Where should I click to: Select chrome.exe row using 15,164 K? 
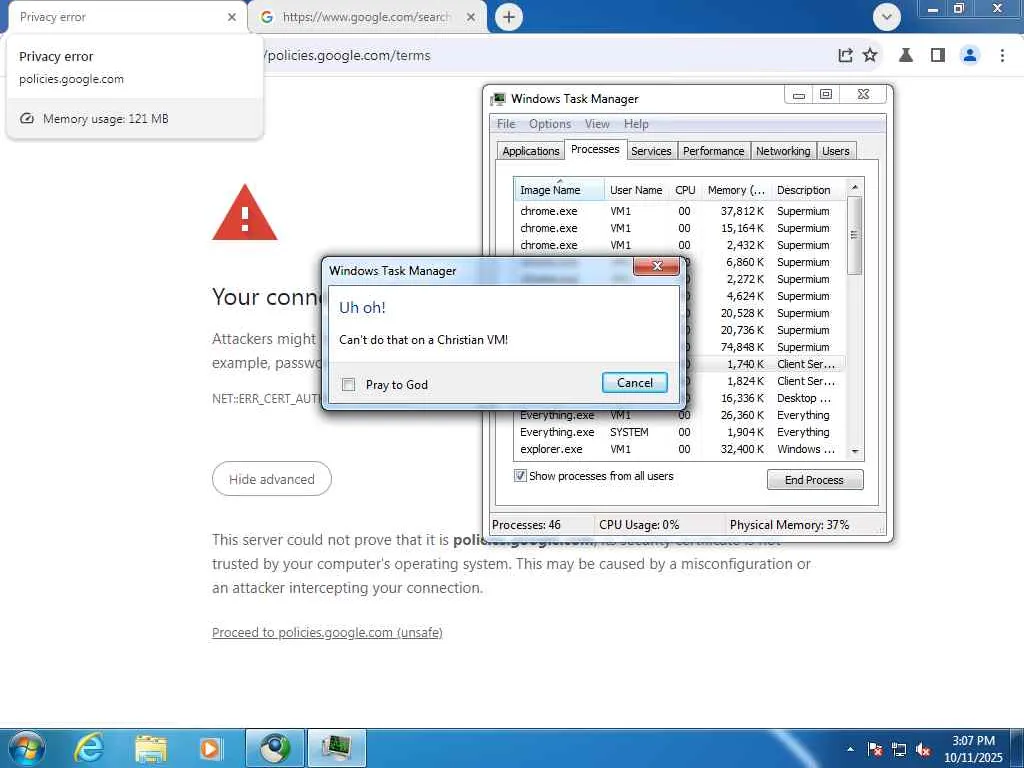coord(679,228)
